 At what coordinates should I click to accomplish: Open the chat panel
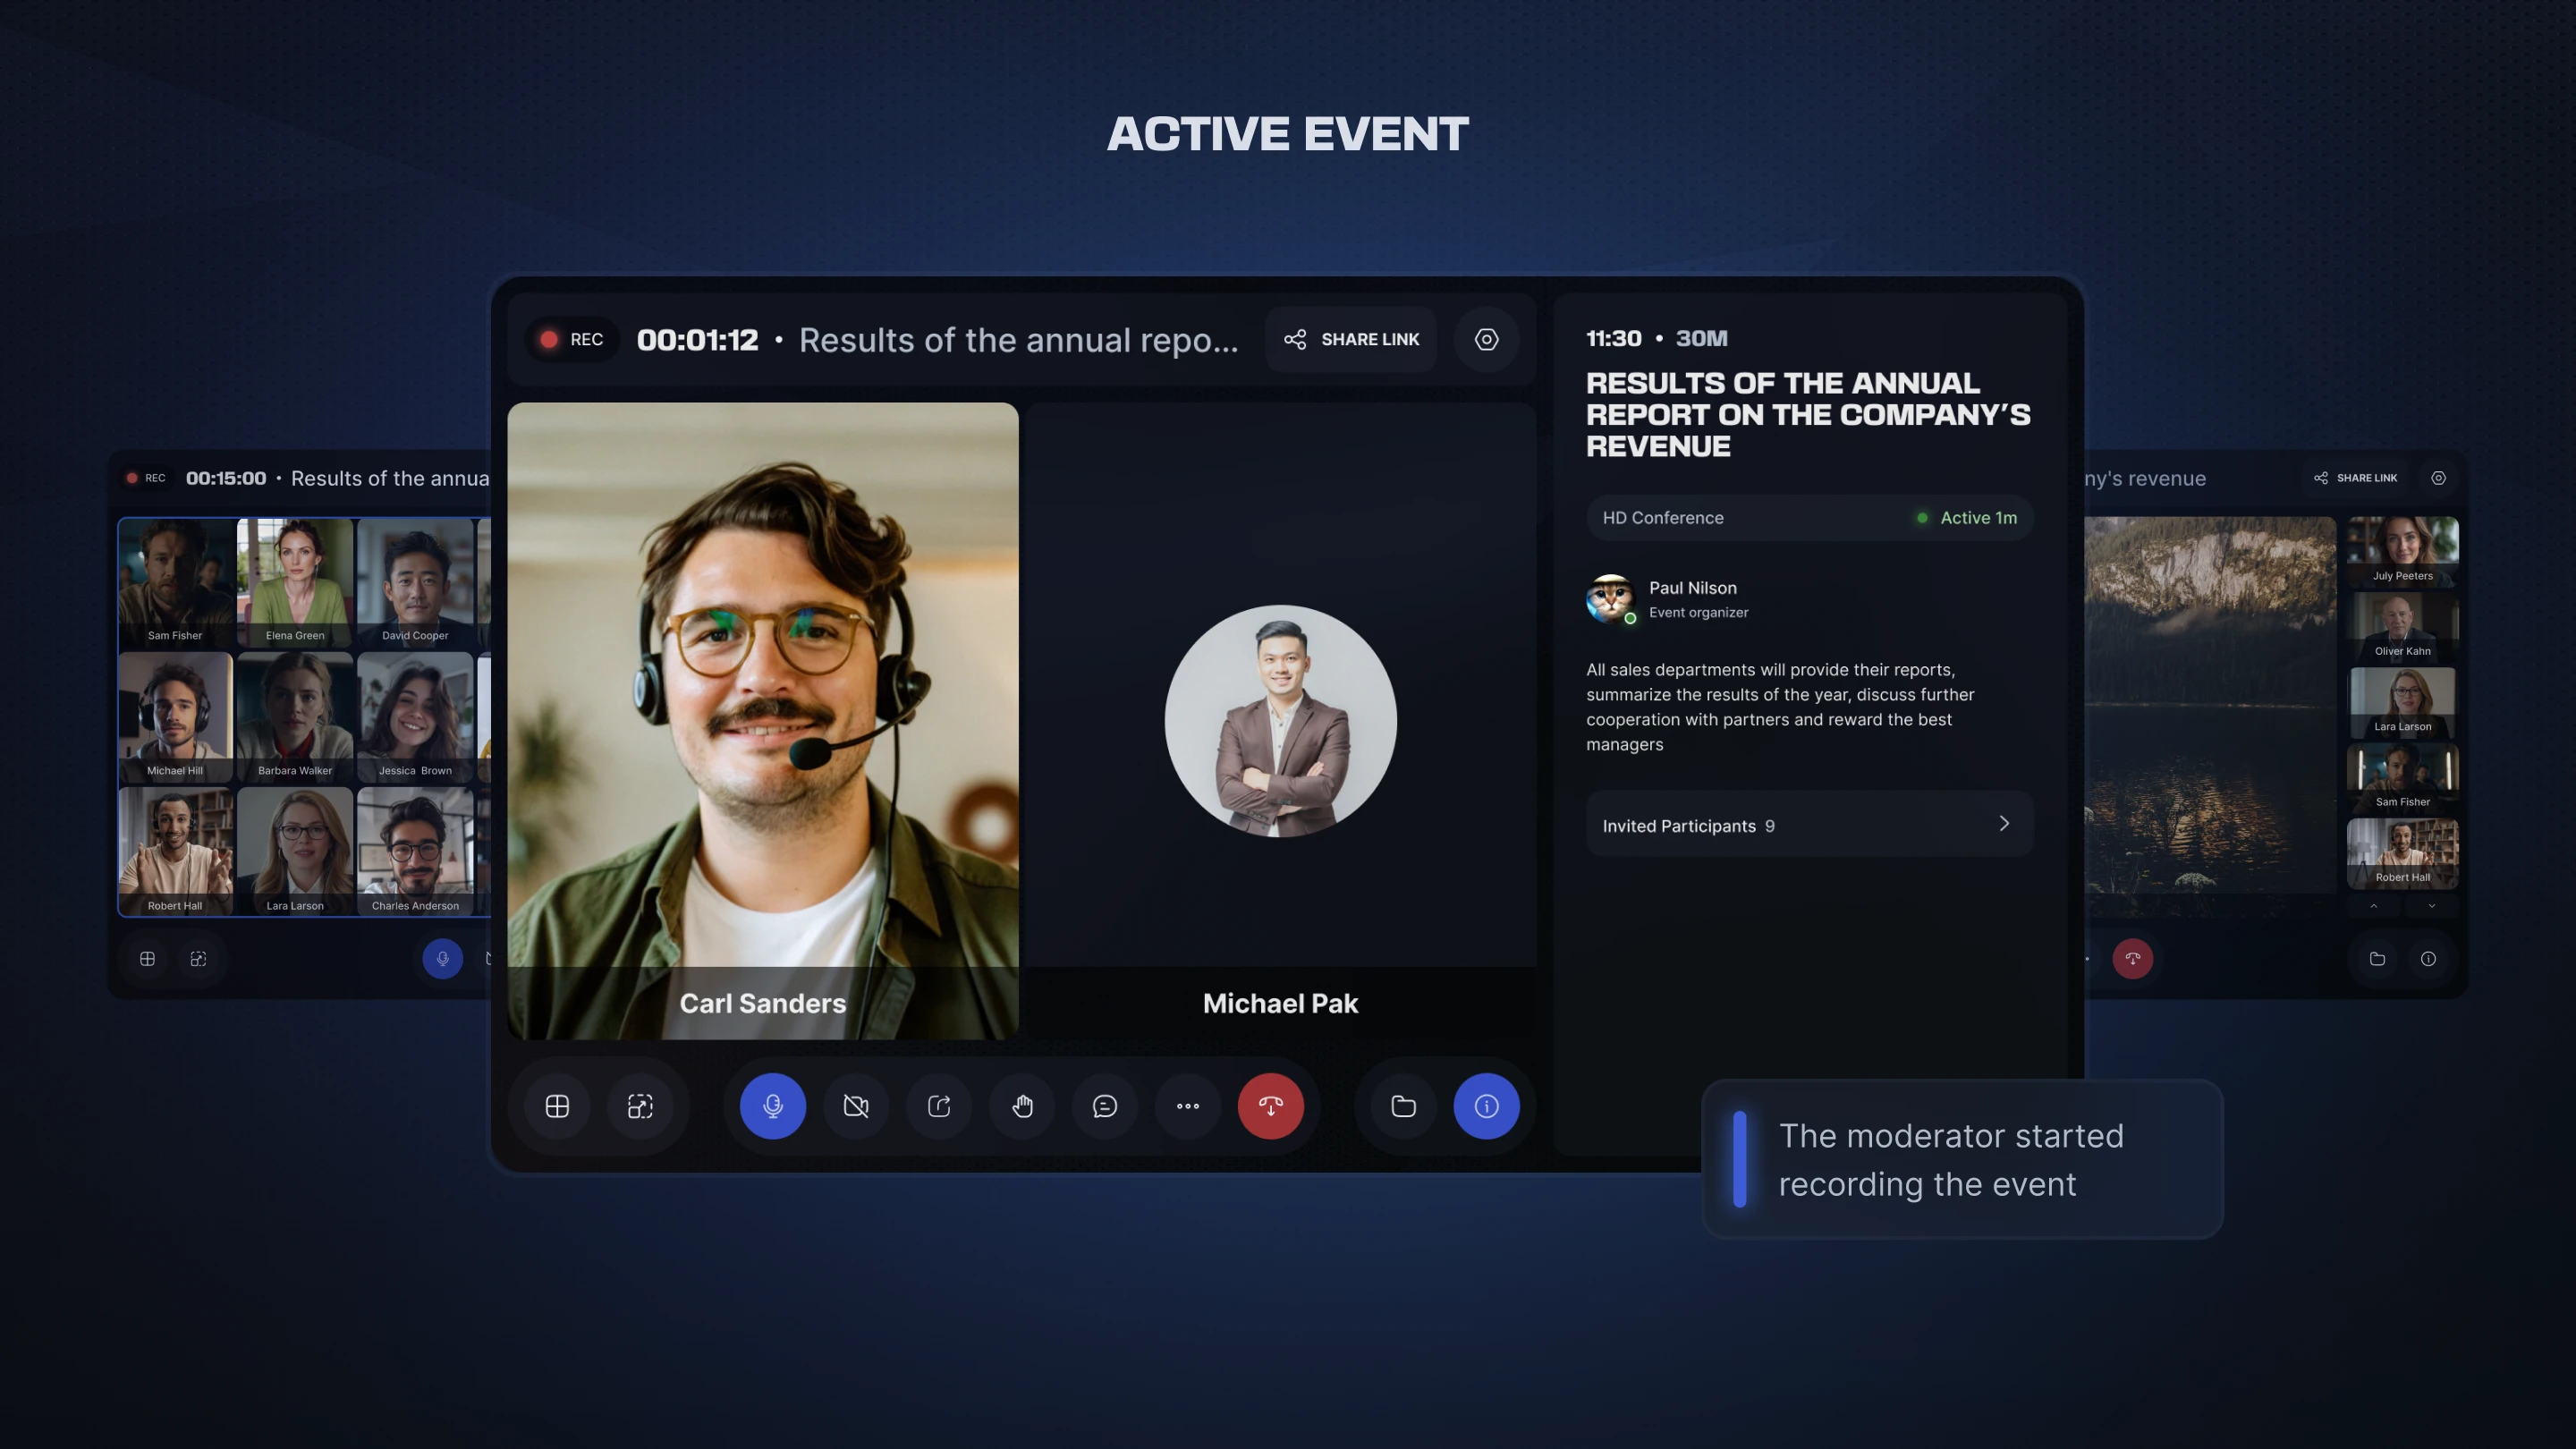click(x=1105, y=1106)
